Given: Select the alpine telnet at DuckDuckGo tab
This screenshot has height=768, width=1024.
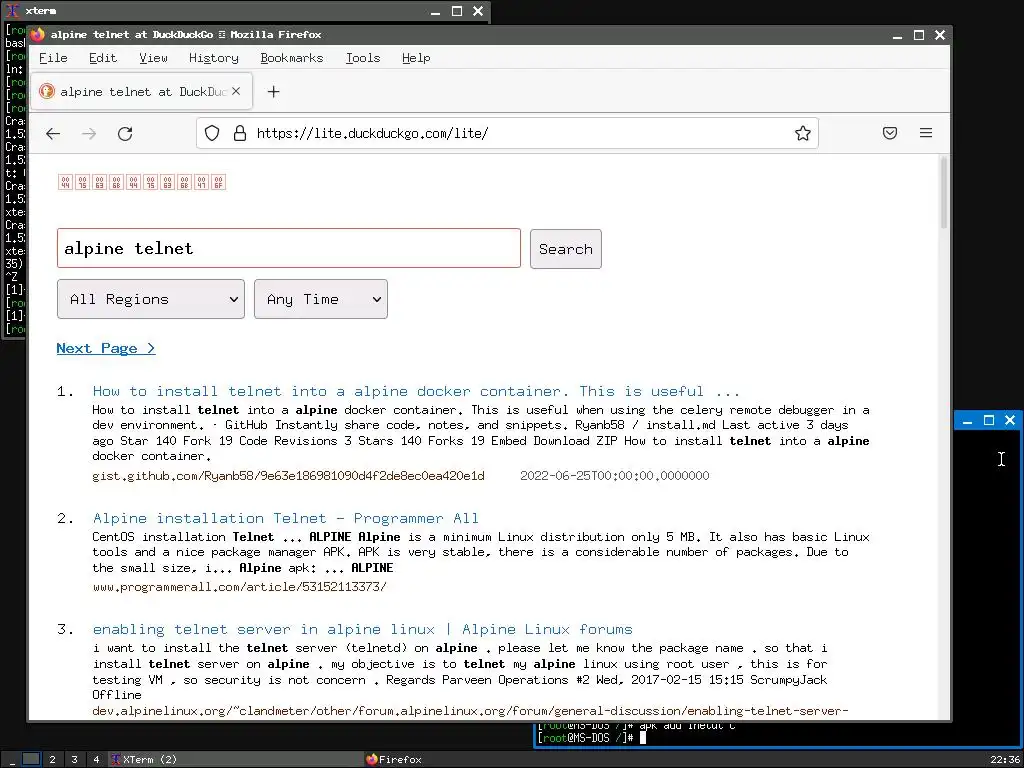Looking at the screenshot, I should (141, 91).
